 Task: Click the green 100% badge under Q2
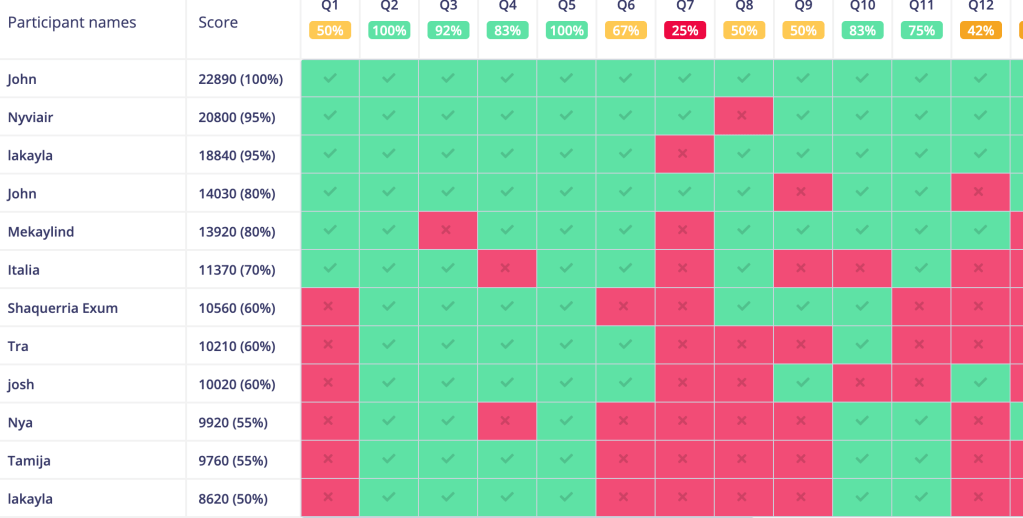[x=388, y=31]
